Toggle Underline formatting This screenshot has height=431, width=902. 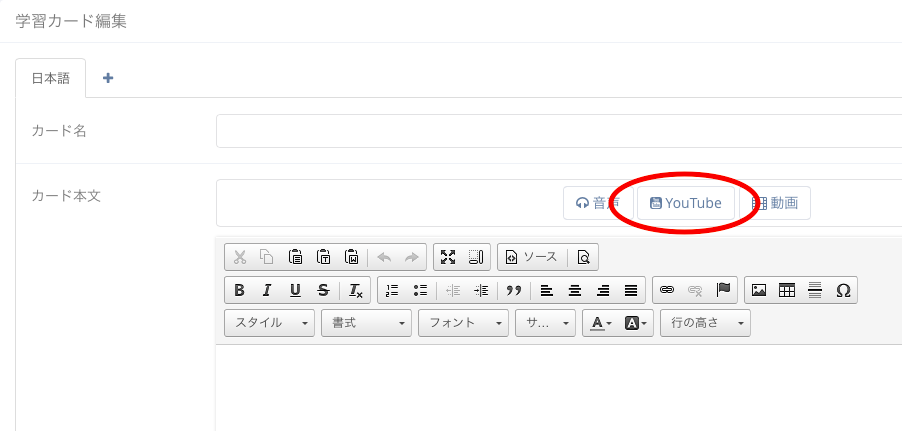click(296, 291)
